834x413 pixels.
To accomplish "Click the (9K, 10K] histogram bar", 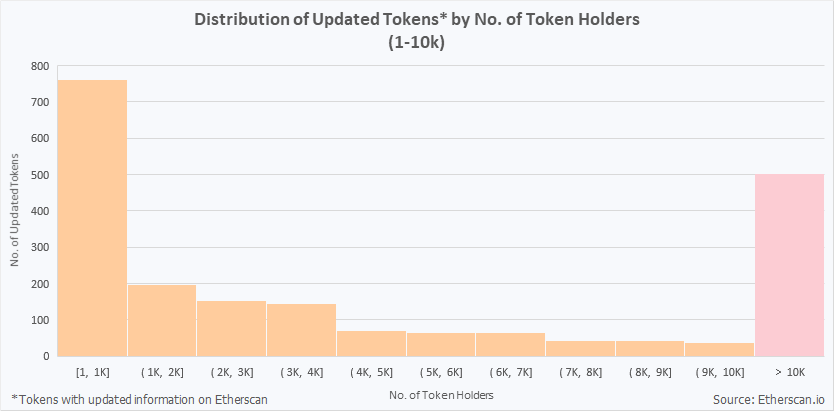I will tap(719, 349).
